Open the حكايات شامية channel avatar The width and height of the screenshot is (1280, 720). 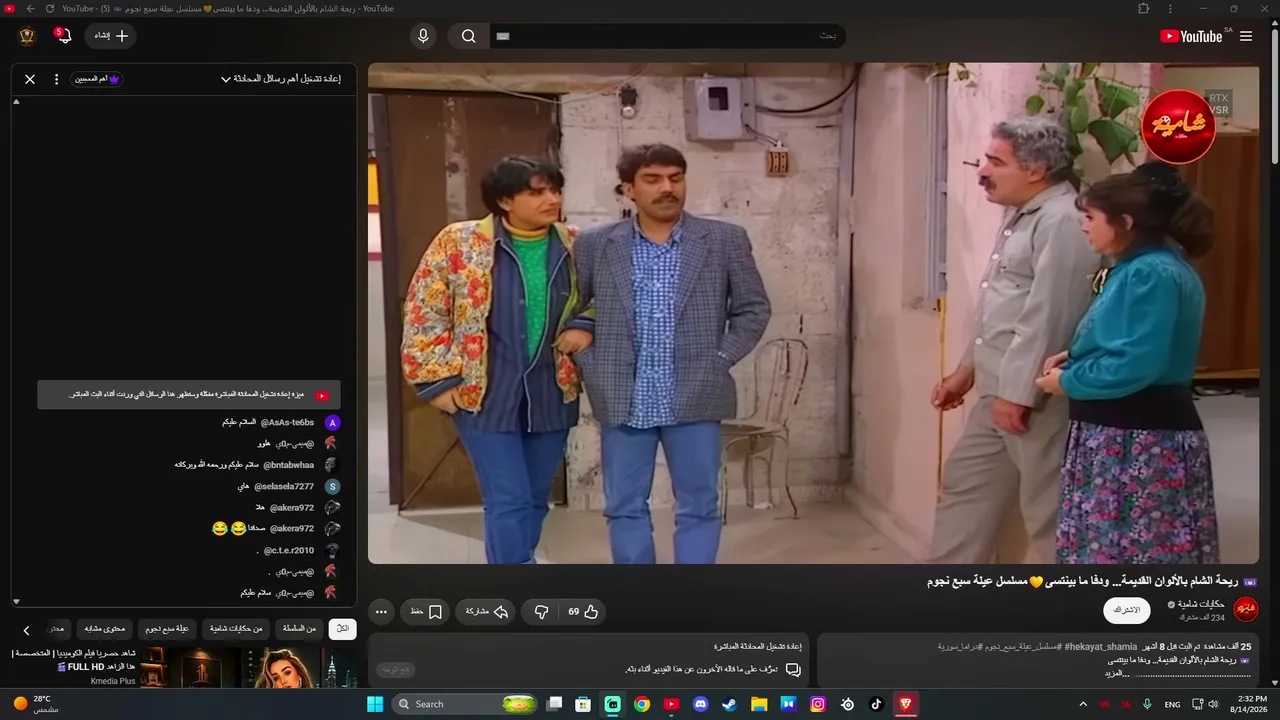tap(1246, 609)
